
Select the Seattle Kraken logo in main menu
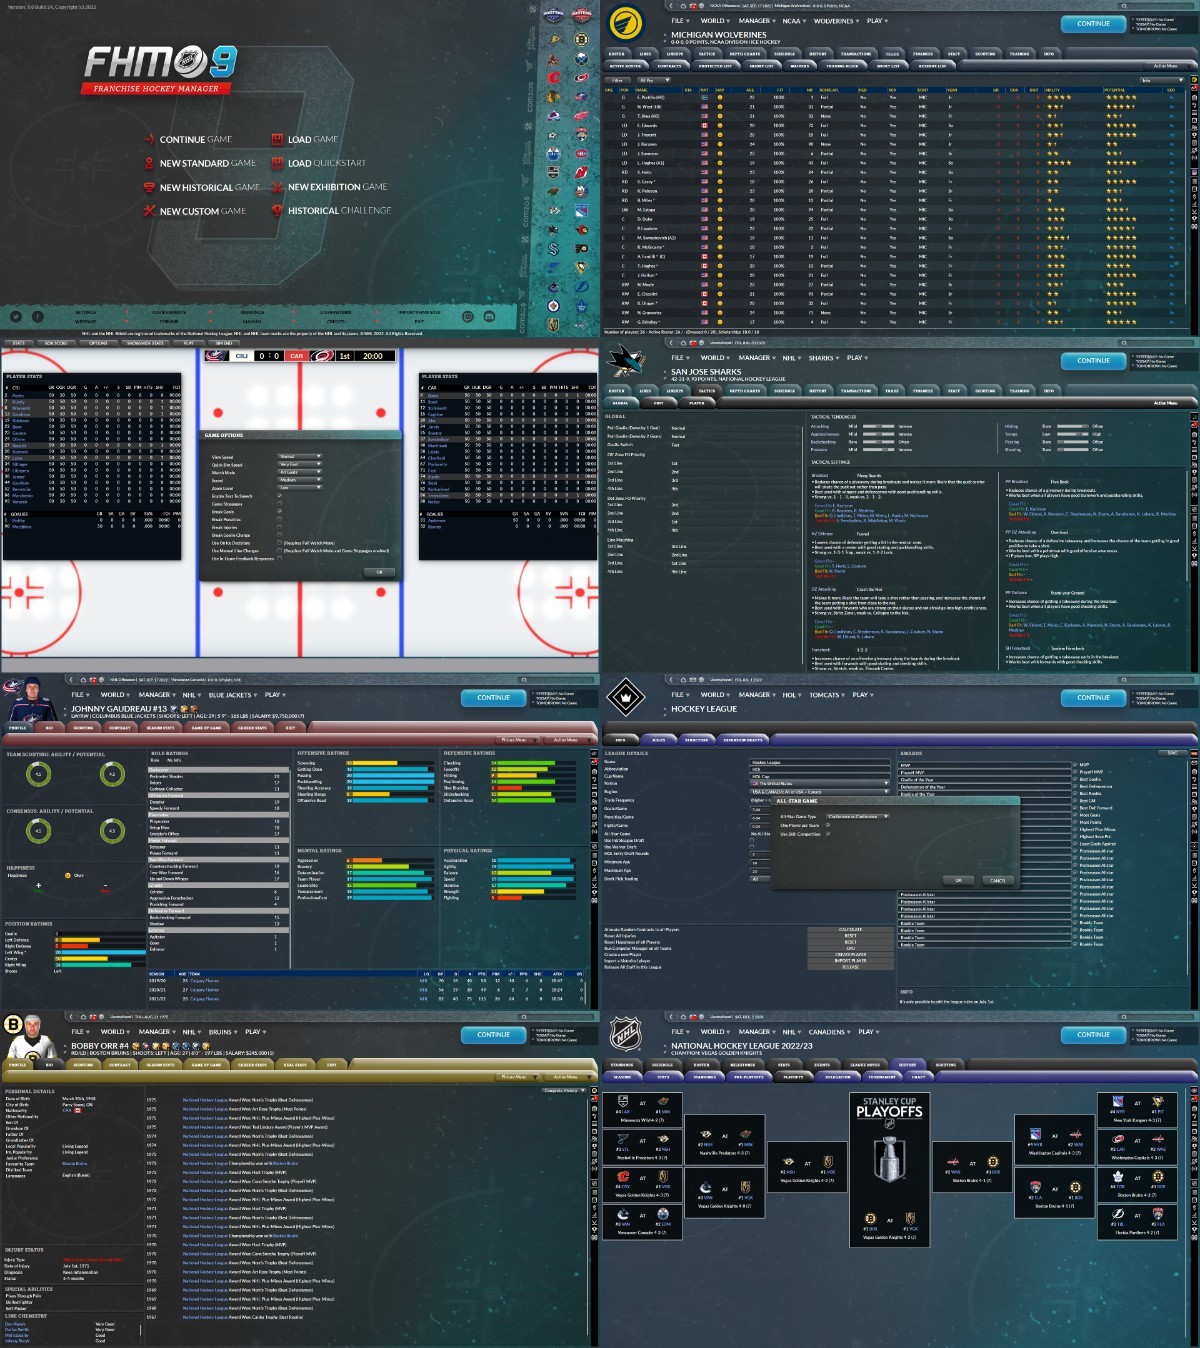pos(554,249)
